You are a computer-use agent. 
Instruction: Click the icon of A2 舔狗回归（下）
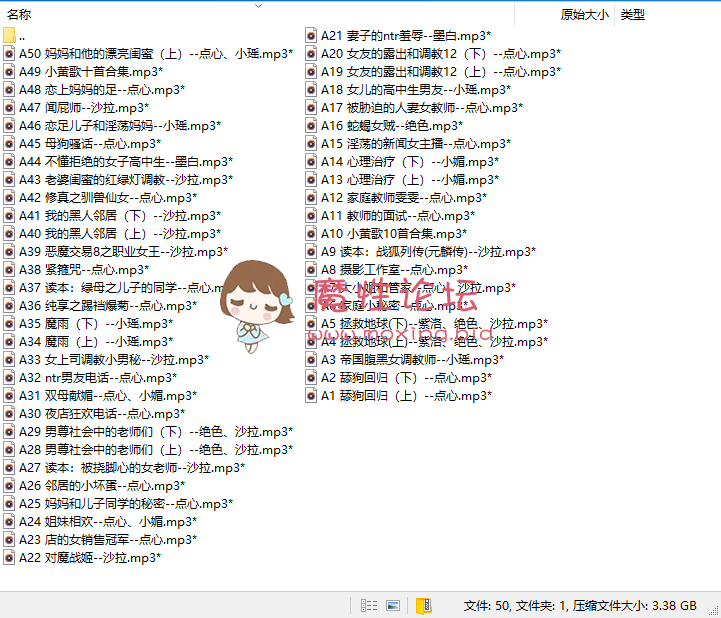pyautogui.click(x=311, y=378)
